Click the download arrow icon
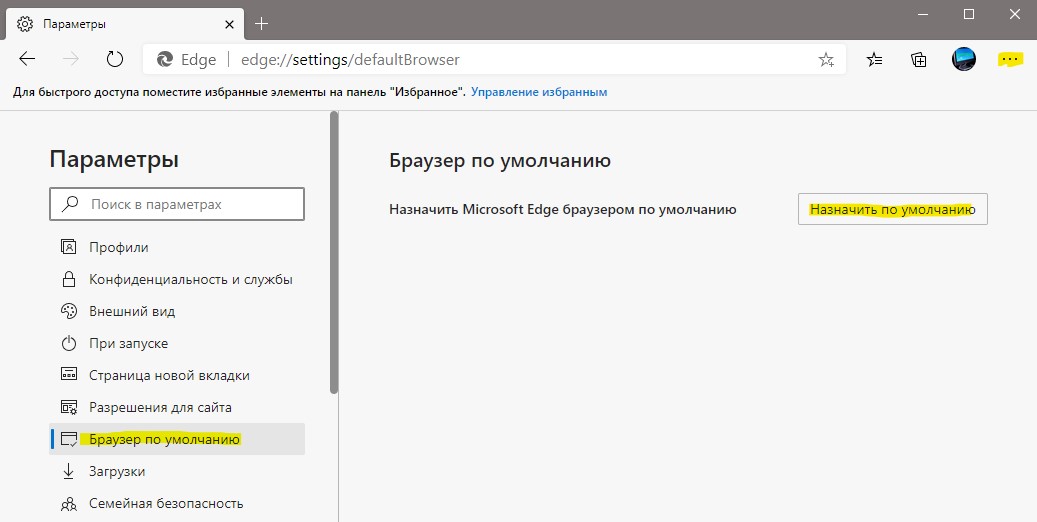 (68, 471)
